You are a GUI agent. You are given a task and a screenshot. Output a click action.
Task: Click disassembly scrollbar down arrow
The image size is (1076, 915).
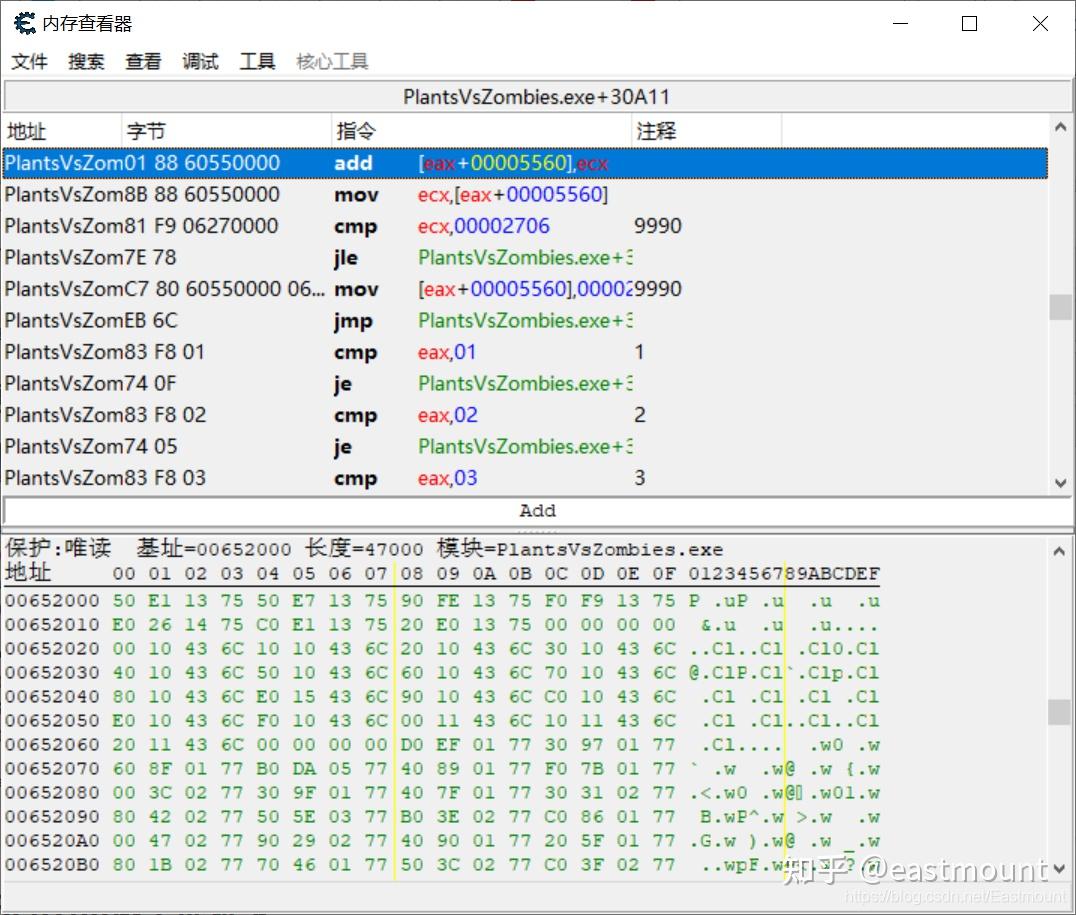click(1059, 483)
